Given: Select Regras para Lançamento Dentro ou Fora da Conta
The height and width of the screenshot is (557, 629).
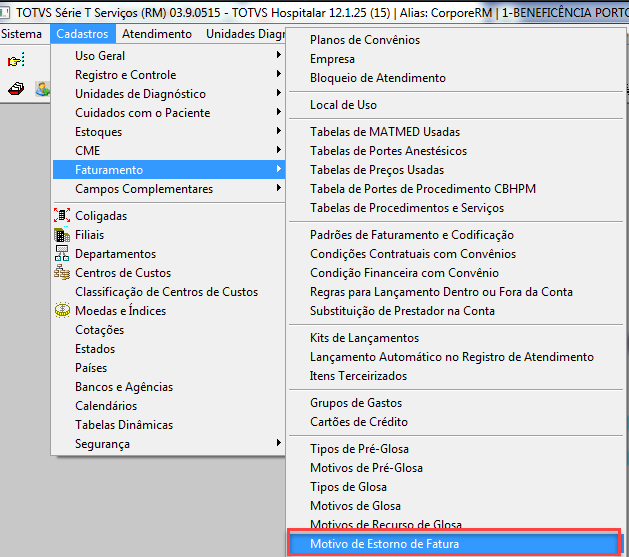Looking at the screenshot, I should (x=456, y=292).
